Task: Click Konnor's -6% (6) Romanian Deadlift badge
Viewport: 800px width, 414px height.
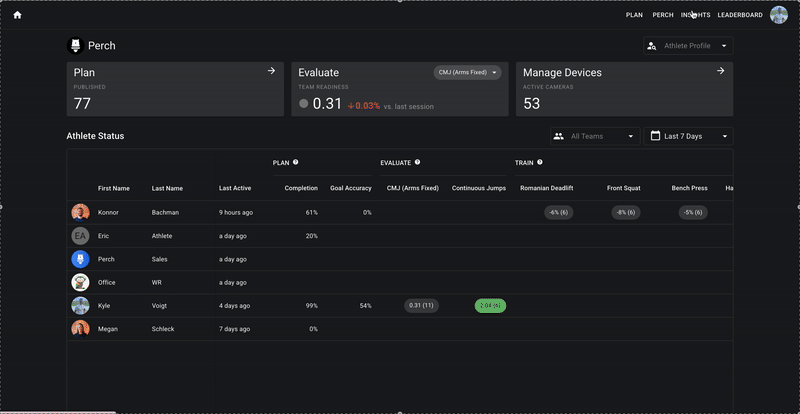Action: coord(559,212)
